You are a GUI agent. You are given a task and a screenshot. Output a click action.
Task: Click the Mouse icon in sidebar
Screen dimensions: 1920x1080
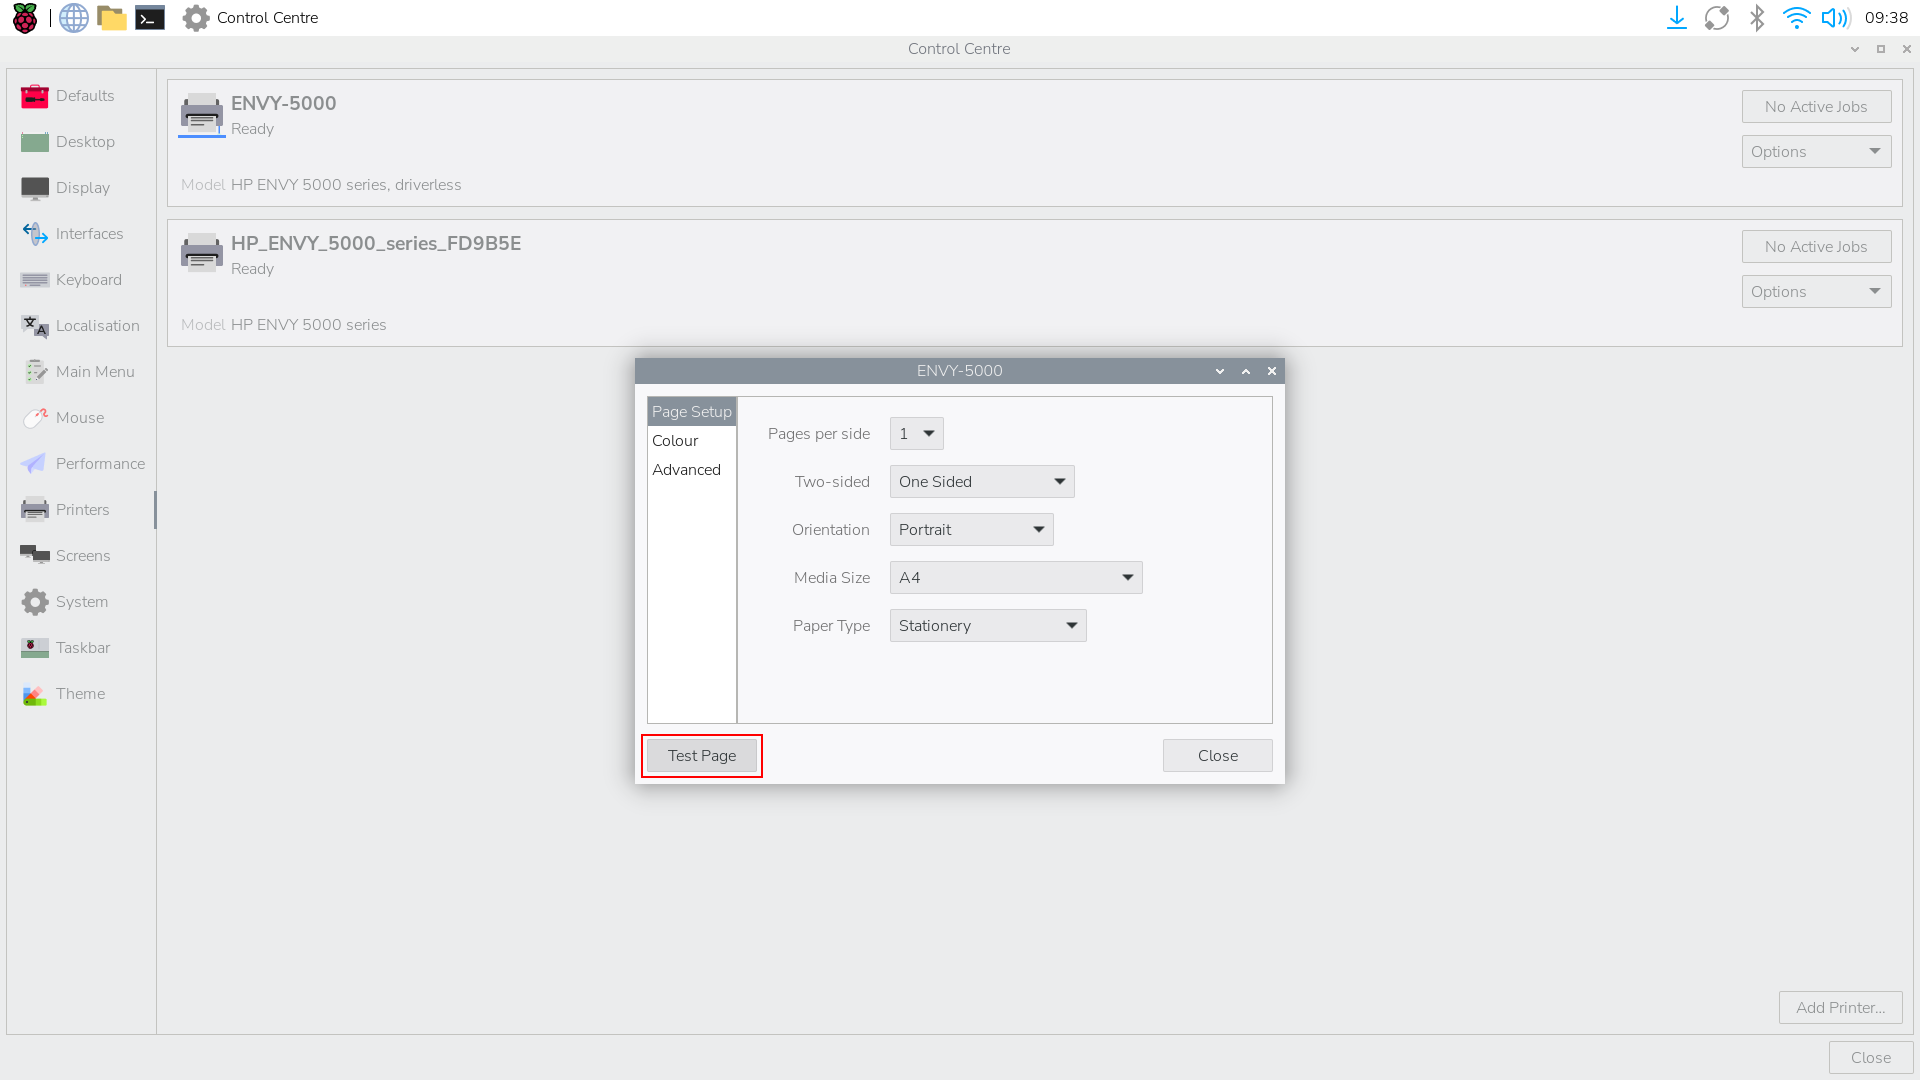(x=35, y=418)
